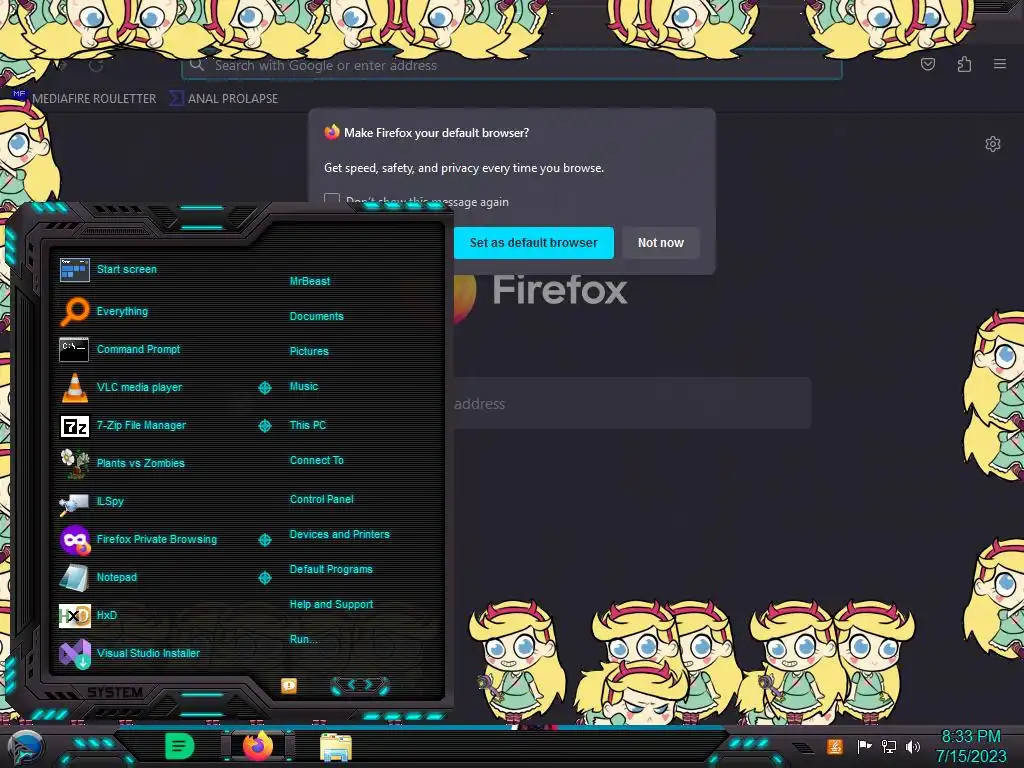
Task: Expand VLC media player jump list arrow
Action: pos(264,388)
